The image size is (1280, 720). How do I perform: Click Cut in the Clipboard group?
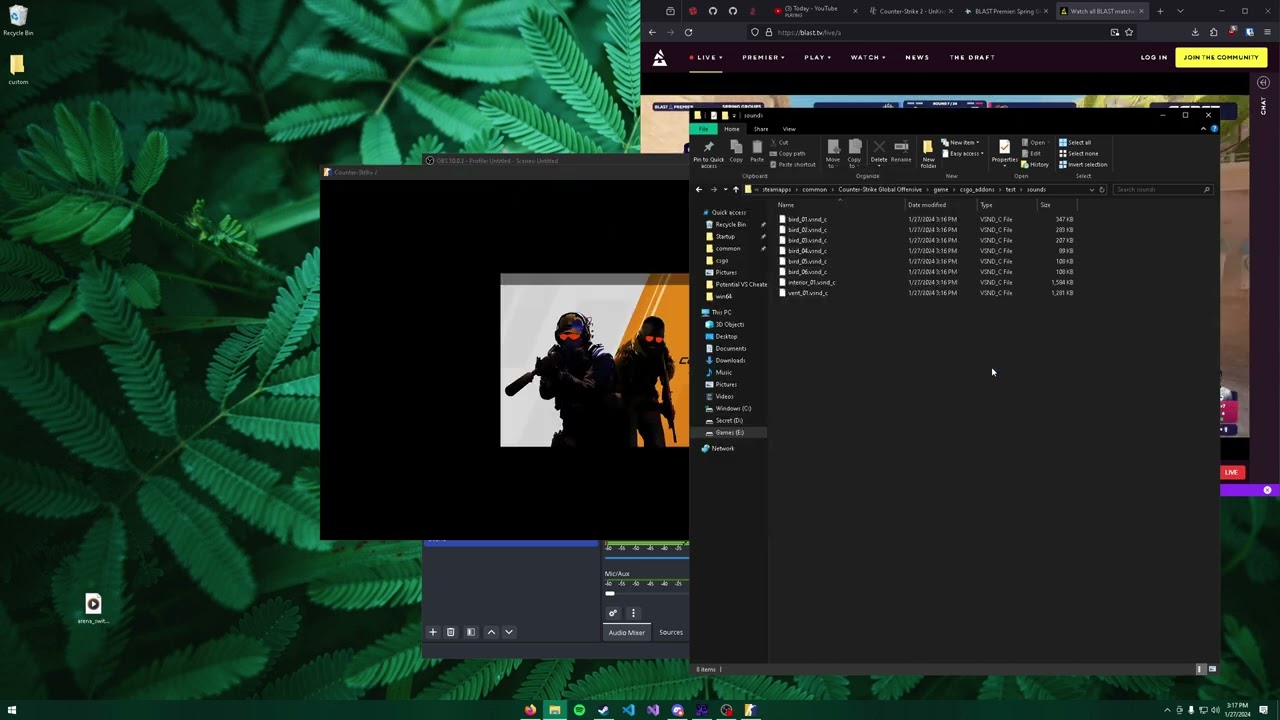[780, 143]
